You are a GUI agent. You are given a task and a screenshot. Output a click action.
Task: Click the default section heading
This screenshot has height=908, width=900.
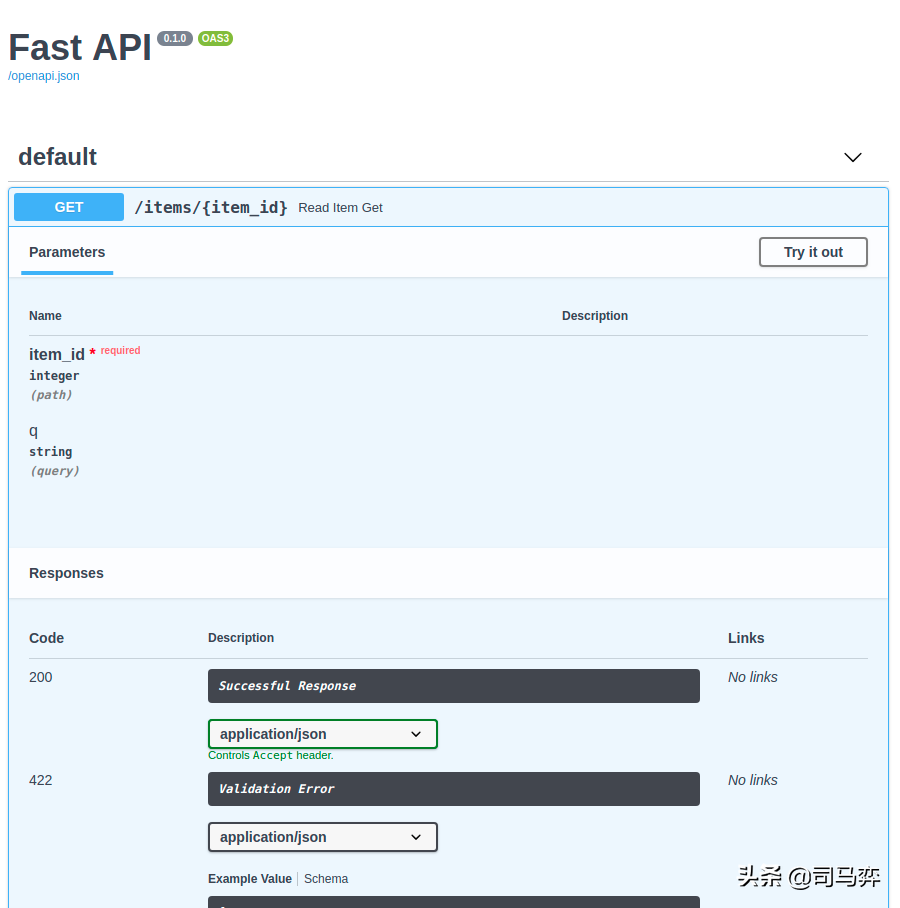tap(57, 157)
